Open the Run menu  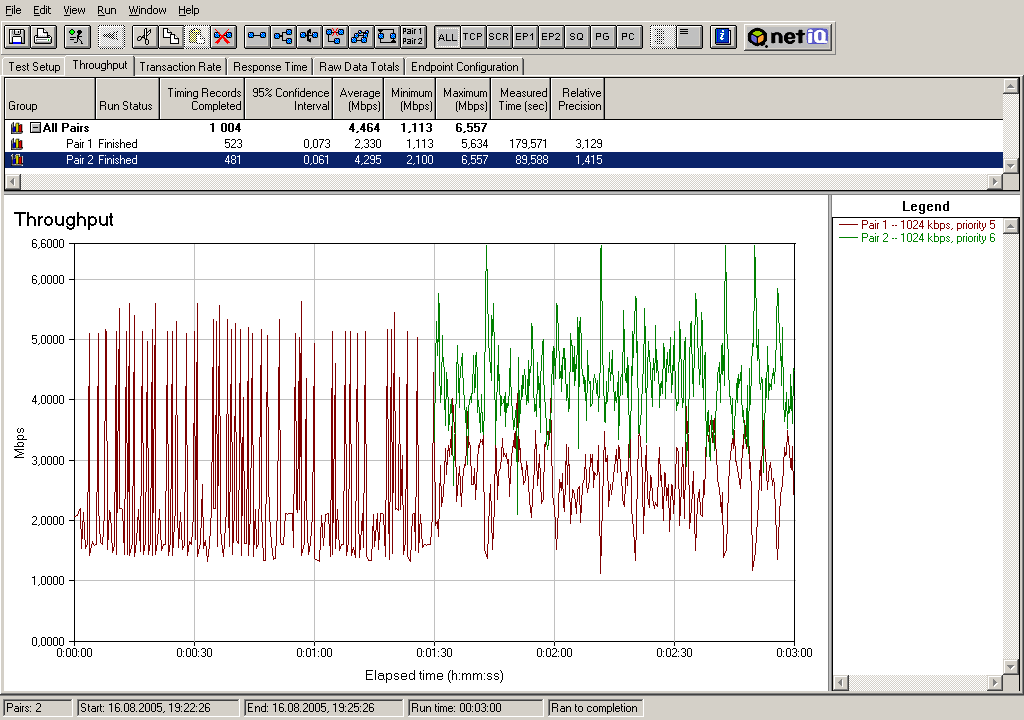[x=107, y=10]
